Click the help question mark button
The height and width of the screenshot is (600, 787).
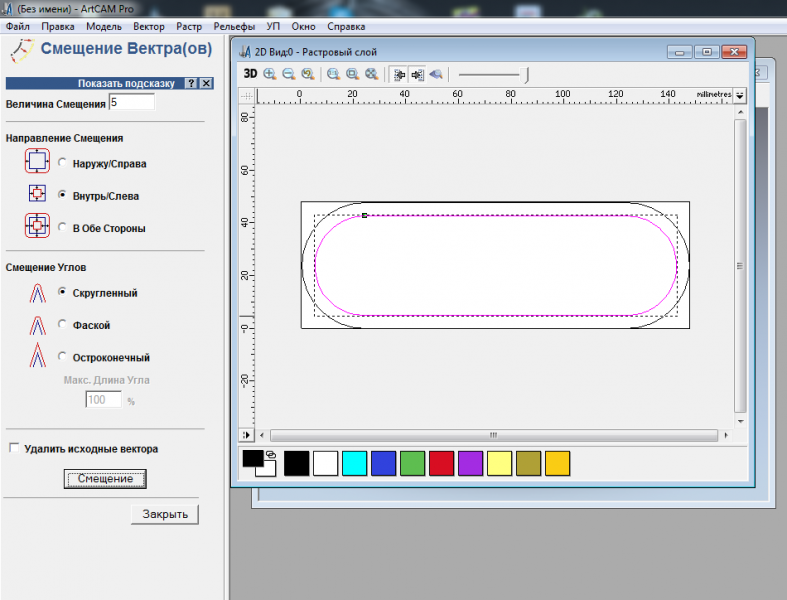point(191,83)
